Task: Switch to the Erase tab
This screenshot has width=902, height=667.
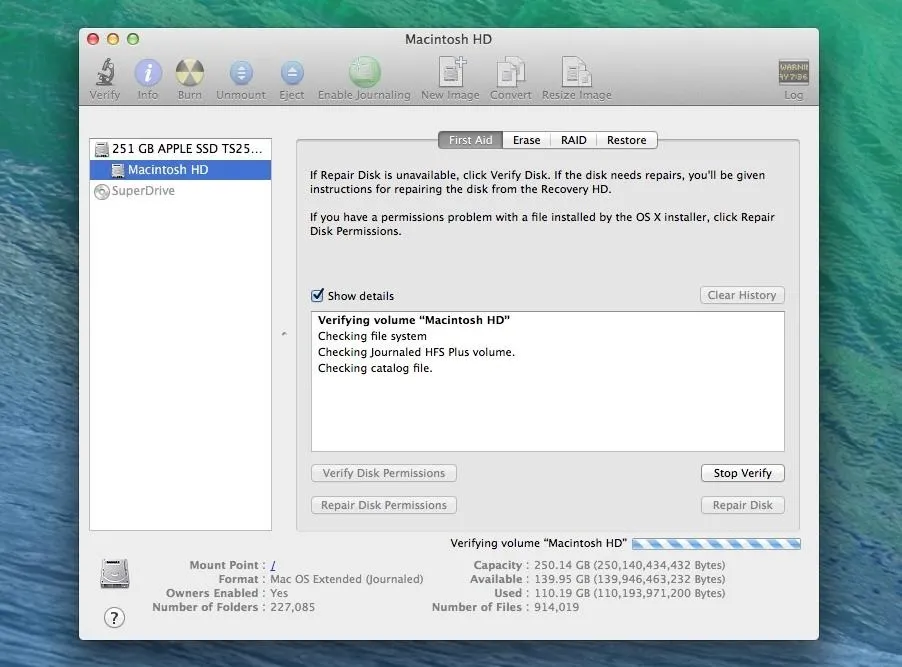Action: click(x=526, y=140)
